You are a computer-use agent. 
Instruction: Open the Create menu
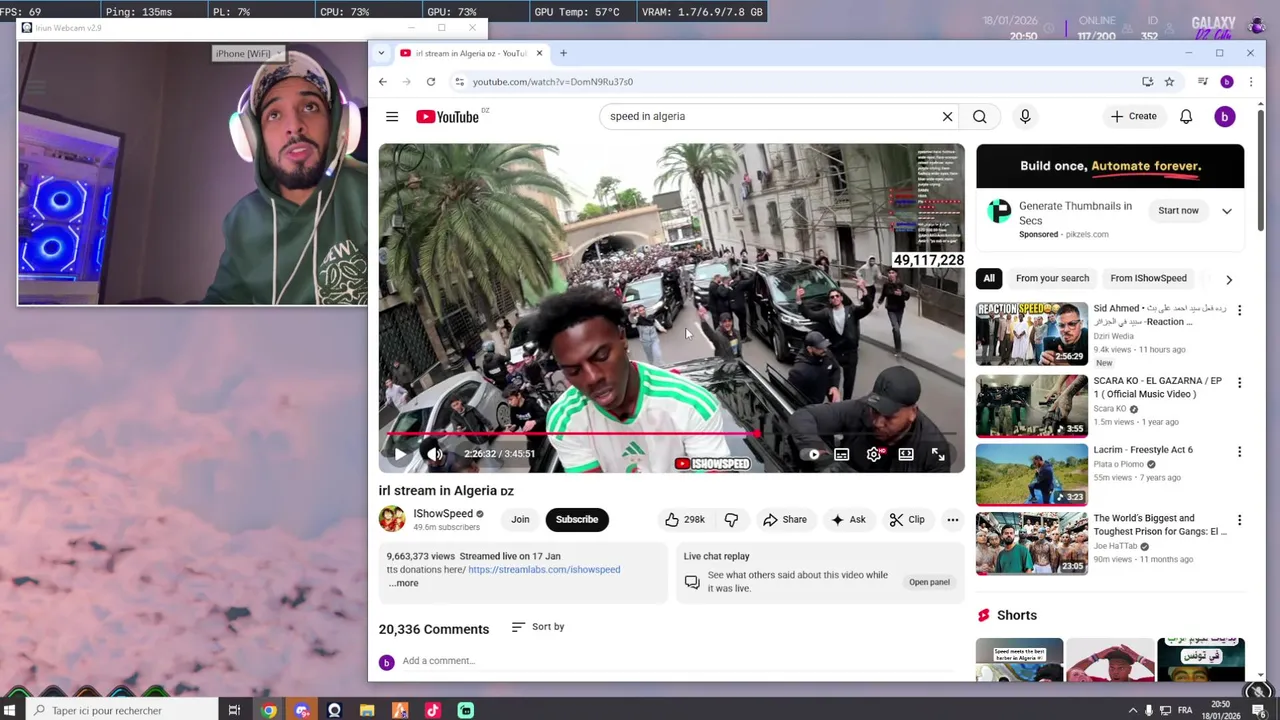coord(1133,117)
